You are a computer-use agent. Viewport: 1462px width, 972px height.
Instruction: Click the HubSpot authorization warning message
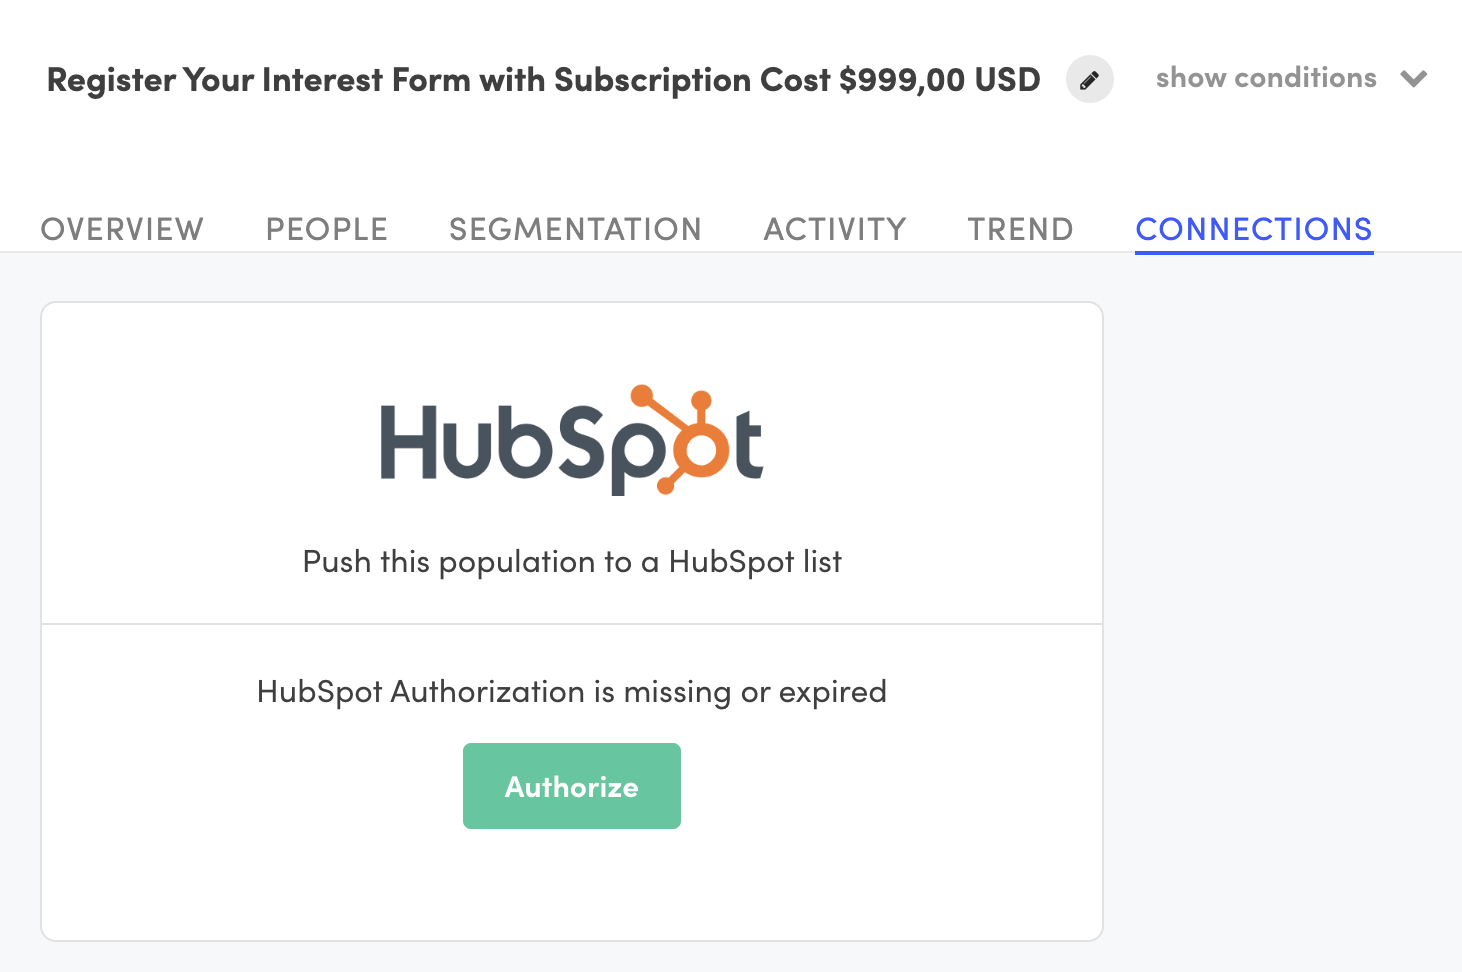(571, 691)
